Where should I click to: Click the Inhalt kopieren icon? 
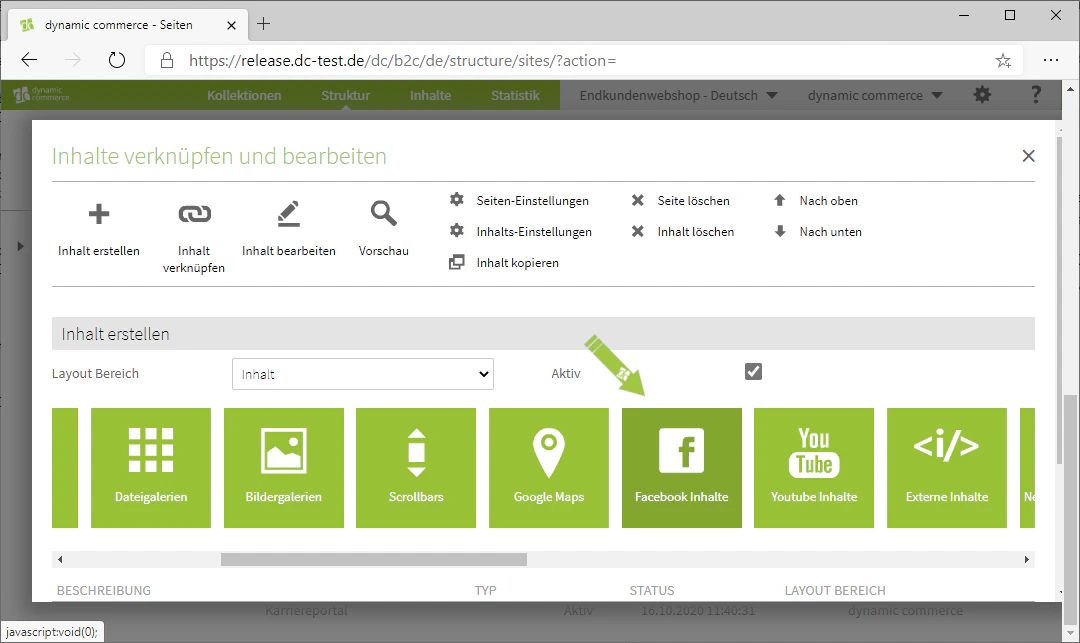(457, 262)
